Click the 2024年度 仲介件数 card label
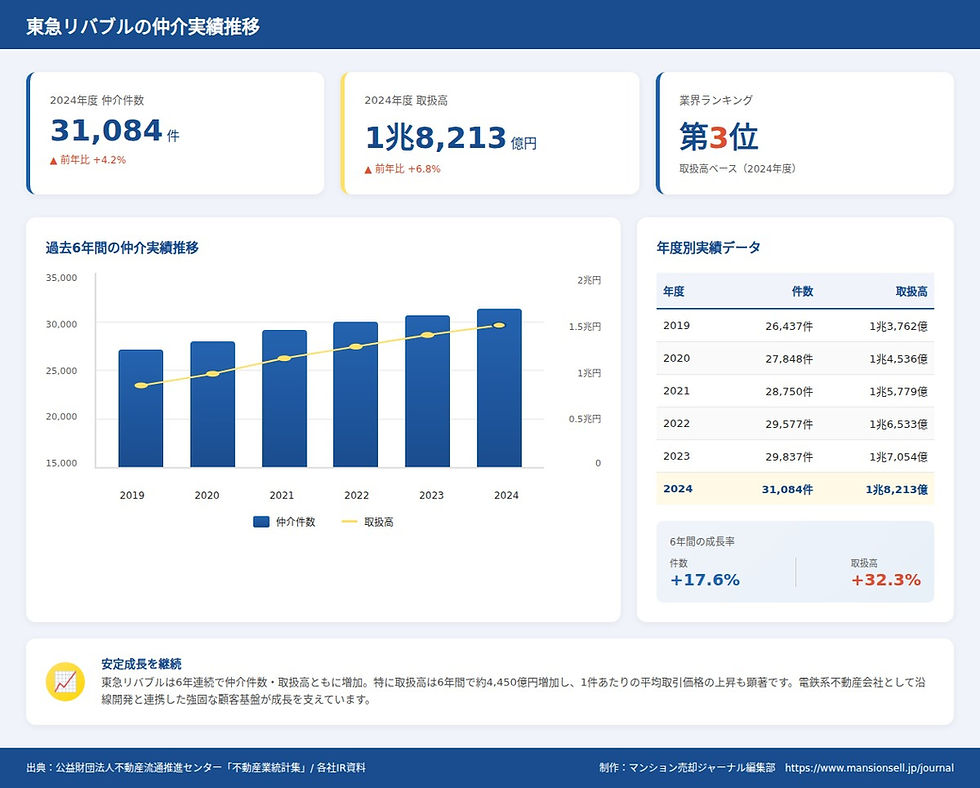Screen dimensions: 980x788 (x=97, y=100)
